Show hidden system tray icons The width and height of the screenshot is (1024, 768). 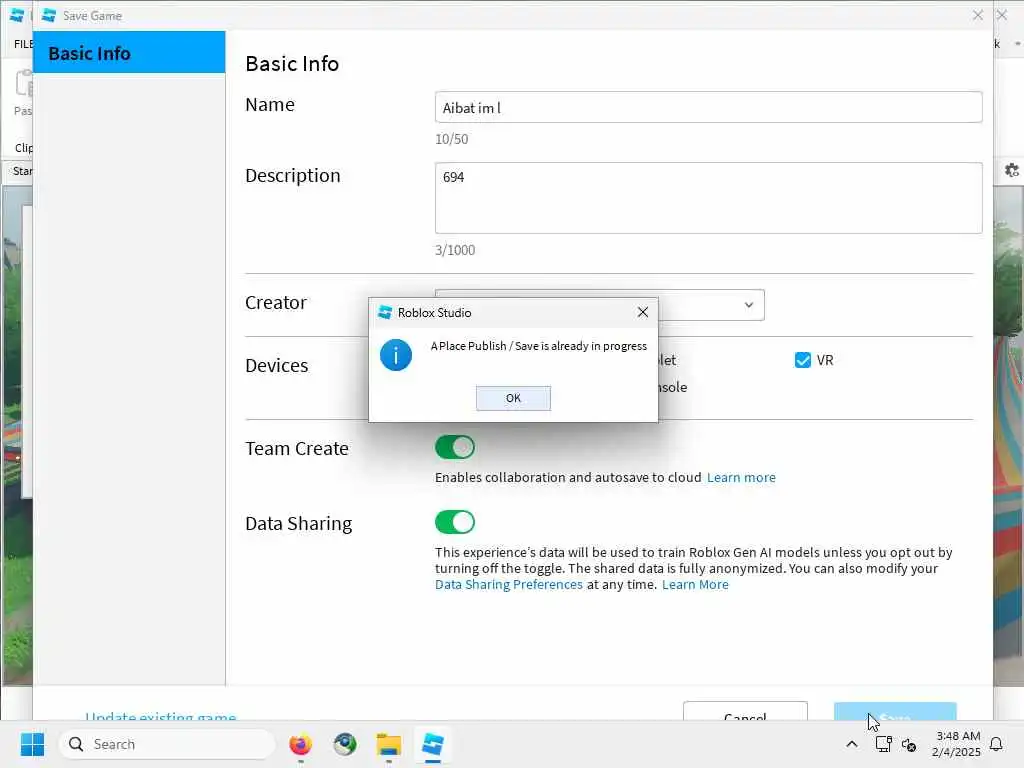point(852,744)
